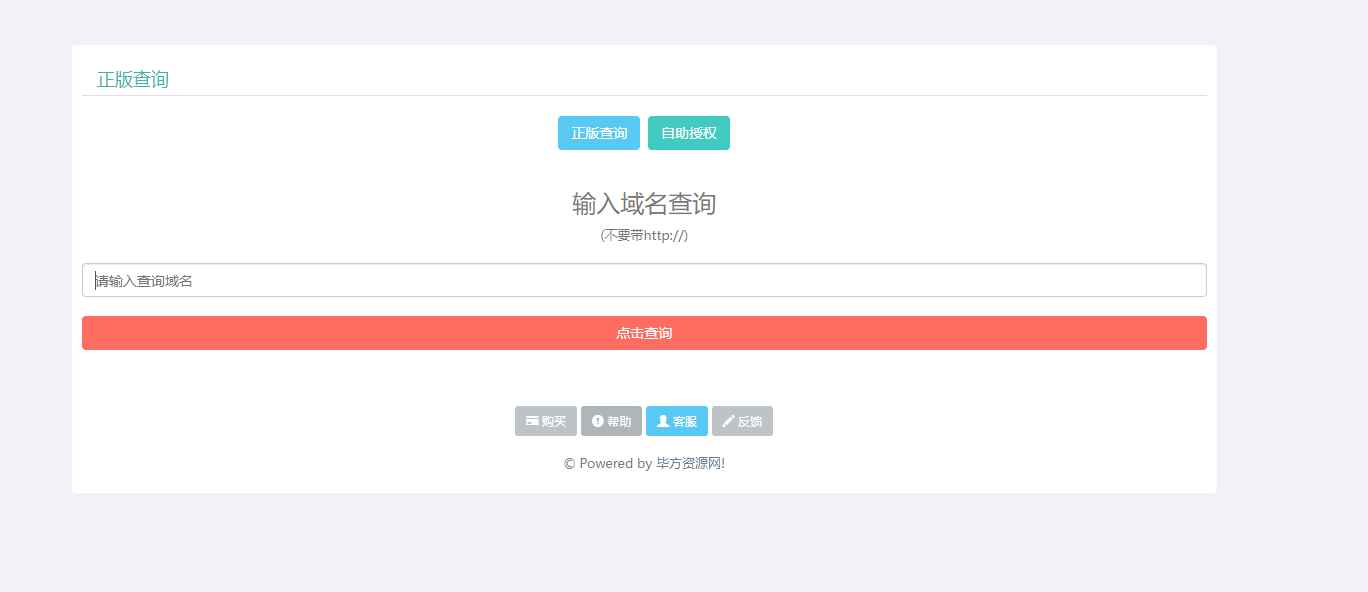The image size is (1368, 592).
Task: Activate the green 自助授权 toggle button
Action: [688, 132]
